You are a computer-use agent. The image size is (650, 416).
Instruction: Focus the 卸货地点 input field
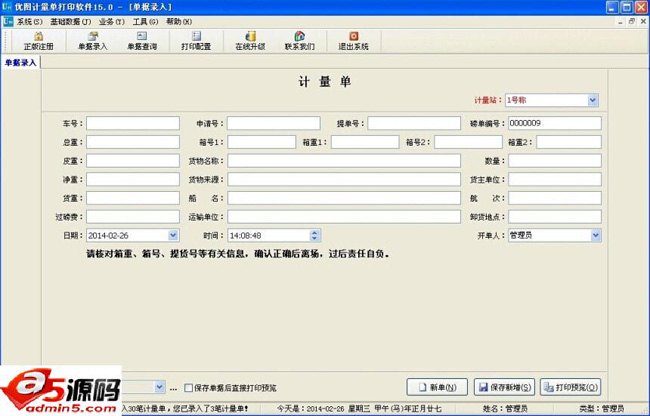point(555,217)
